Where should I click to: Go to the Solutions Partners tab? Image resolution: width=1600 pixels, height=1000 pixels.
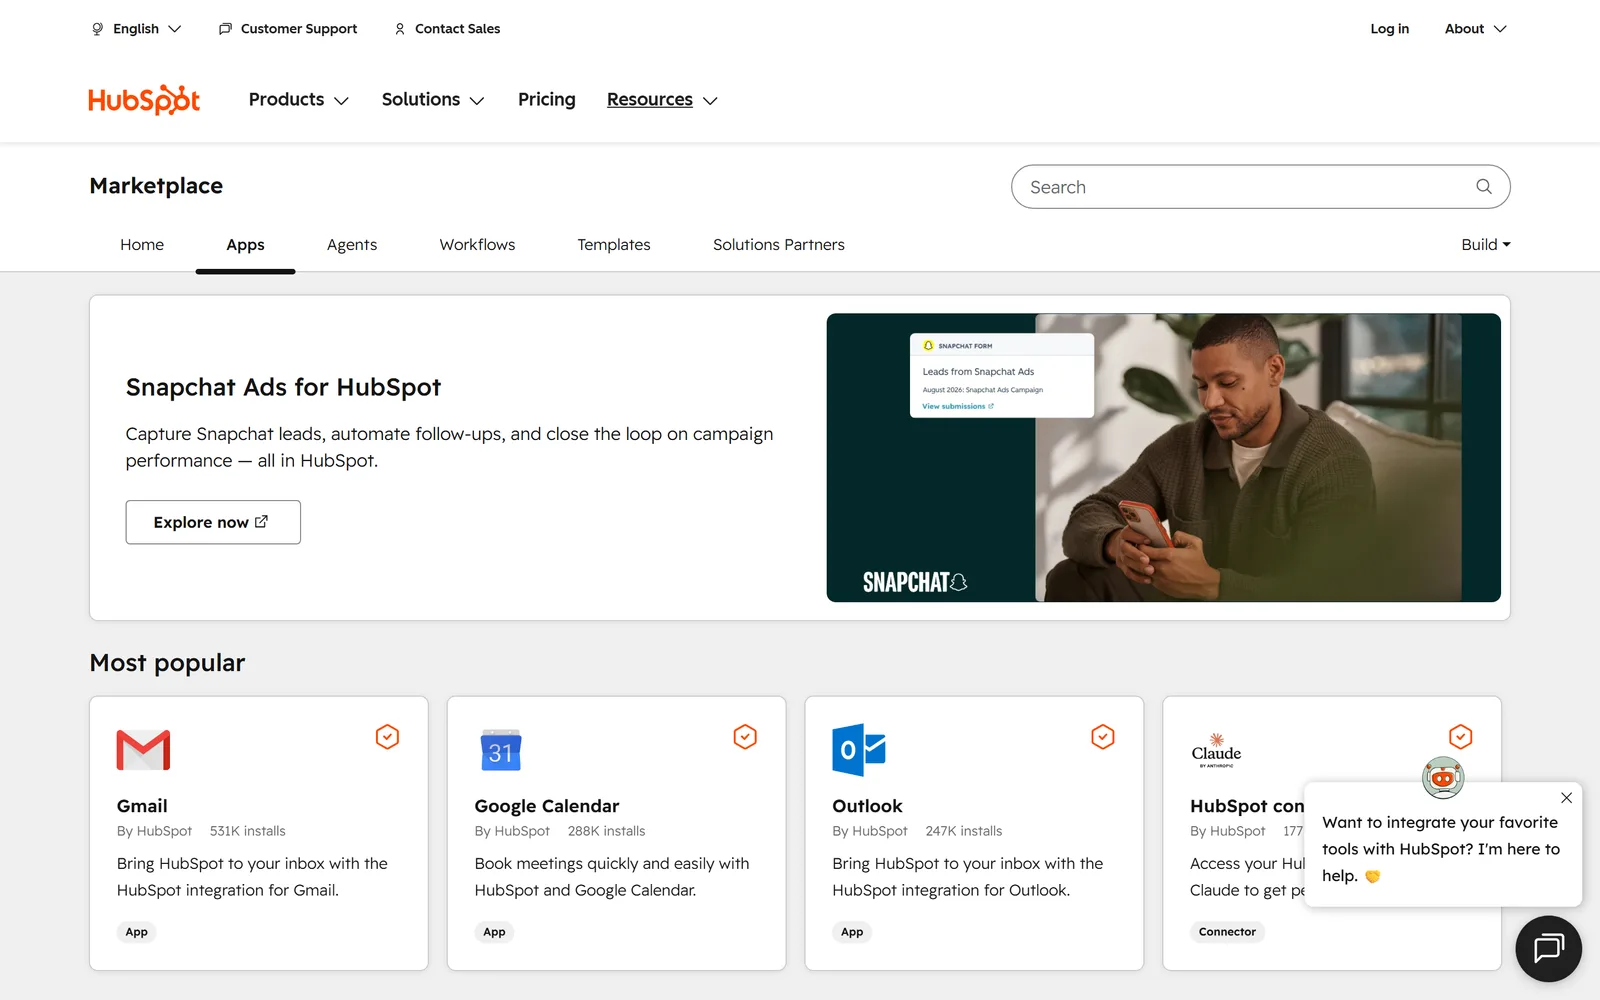click(779, 245)
